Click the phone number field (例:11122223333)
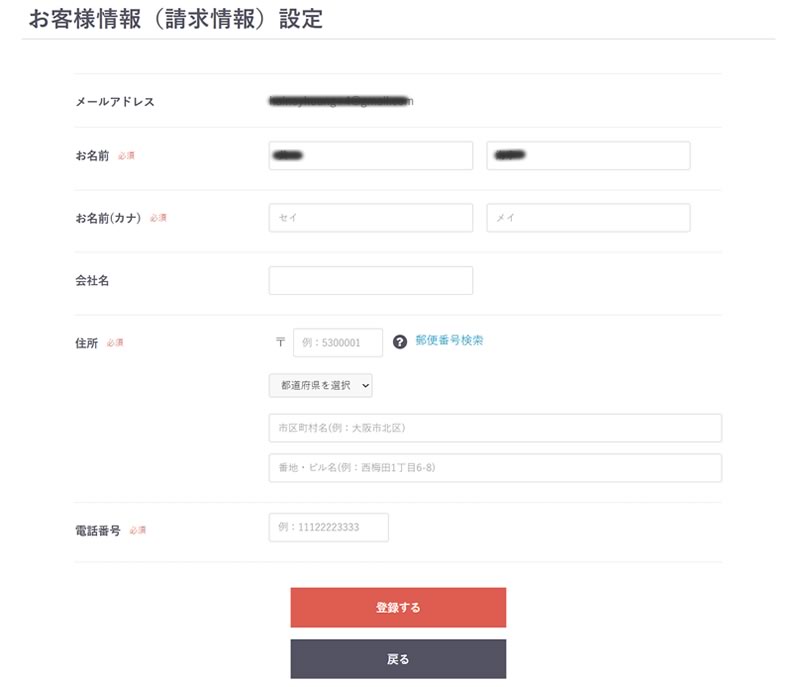The width and height of the screenshot is (798, 687). [328, 528]
